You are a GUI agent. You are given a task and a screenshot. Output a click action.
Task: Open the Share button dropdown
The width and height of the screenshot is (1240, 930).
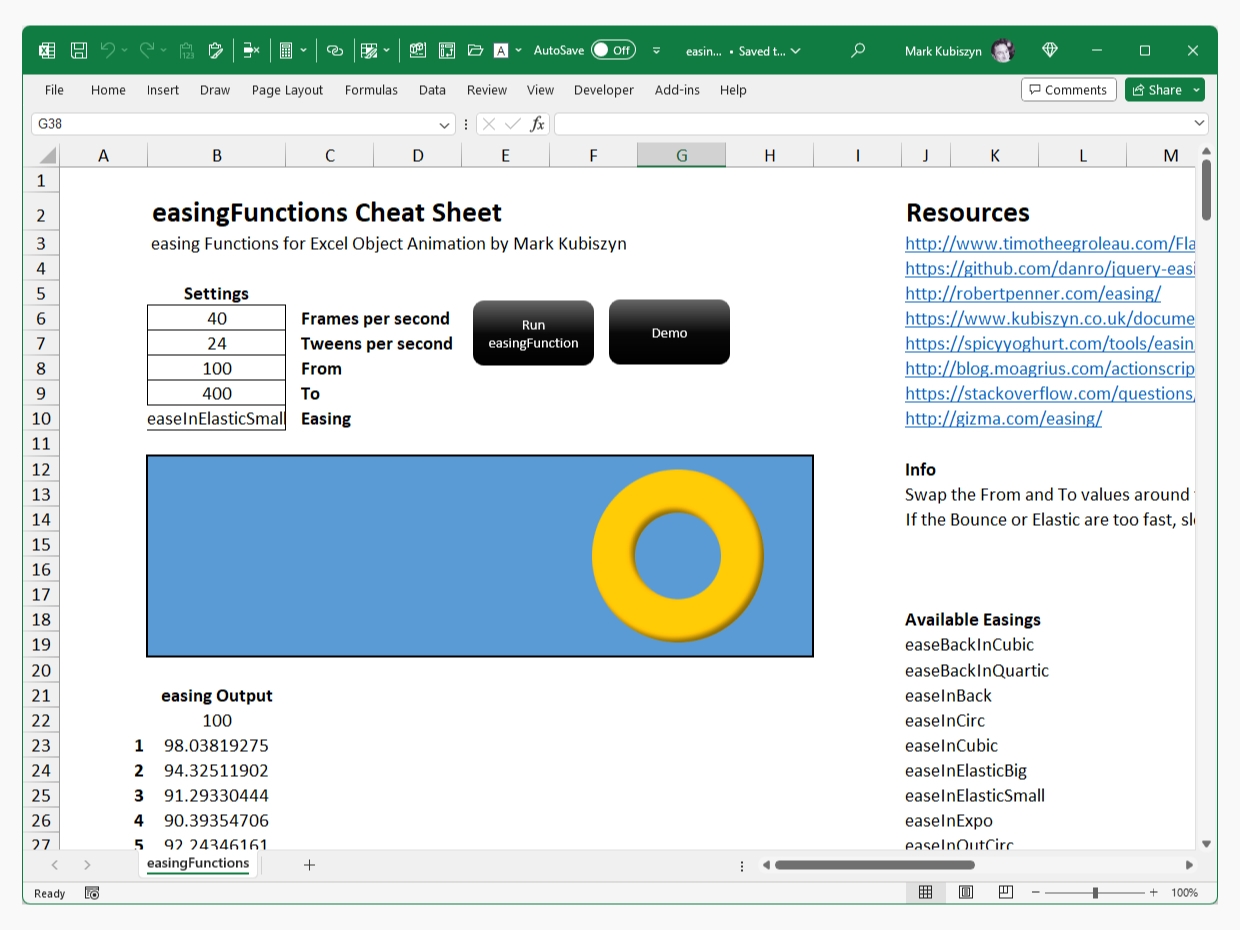(1196, 90)
